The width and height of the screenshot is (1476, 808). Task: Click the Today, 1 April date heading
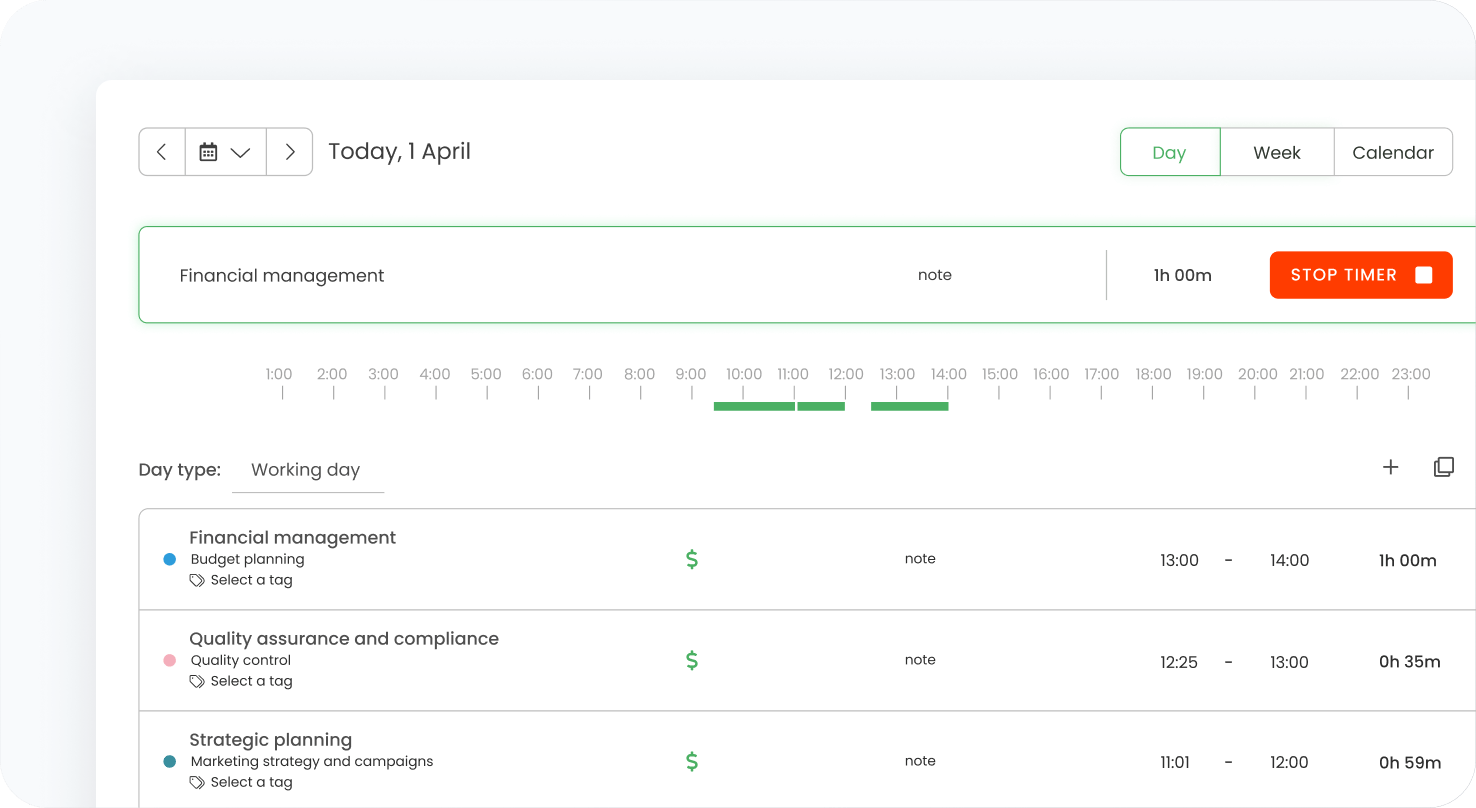click(400, 152)
